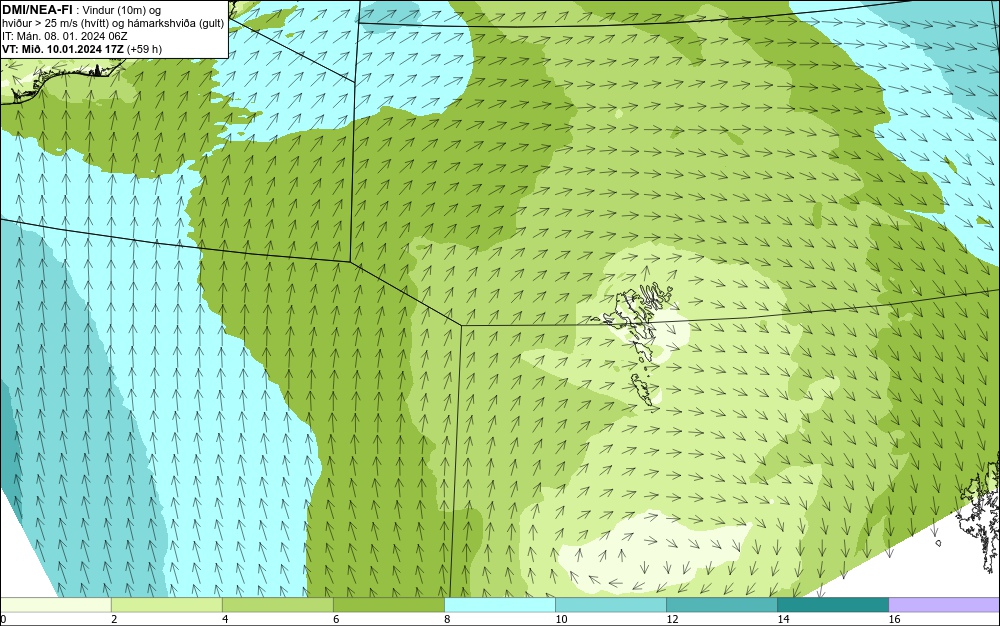Click the legend scale value 2
The width and height of the screenshot is (1000, 626).
click(x=114, y=619)
